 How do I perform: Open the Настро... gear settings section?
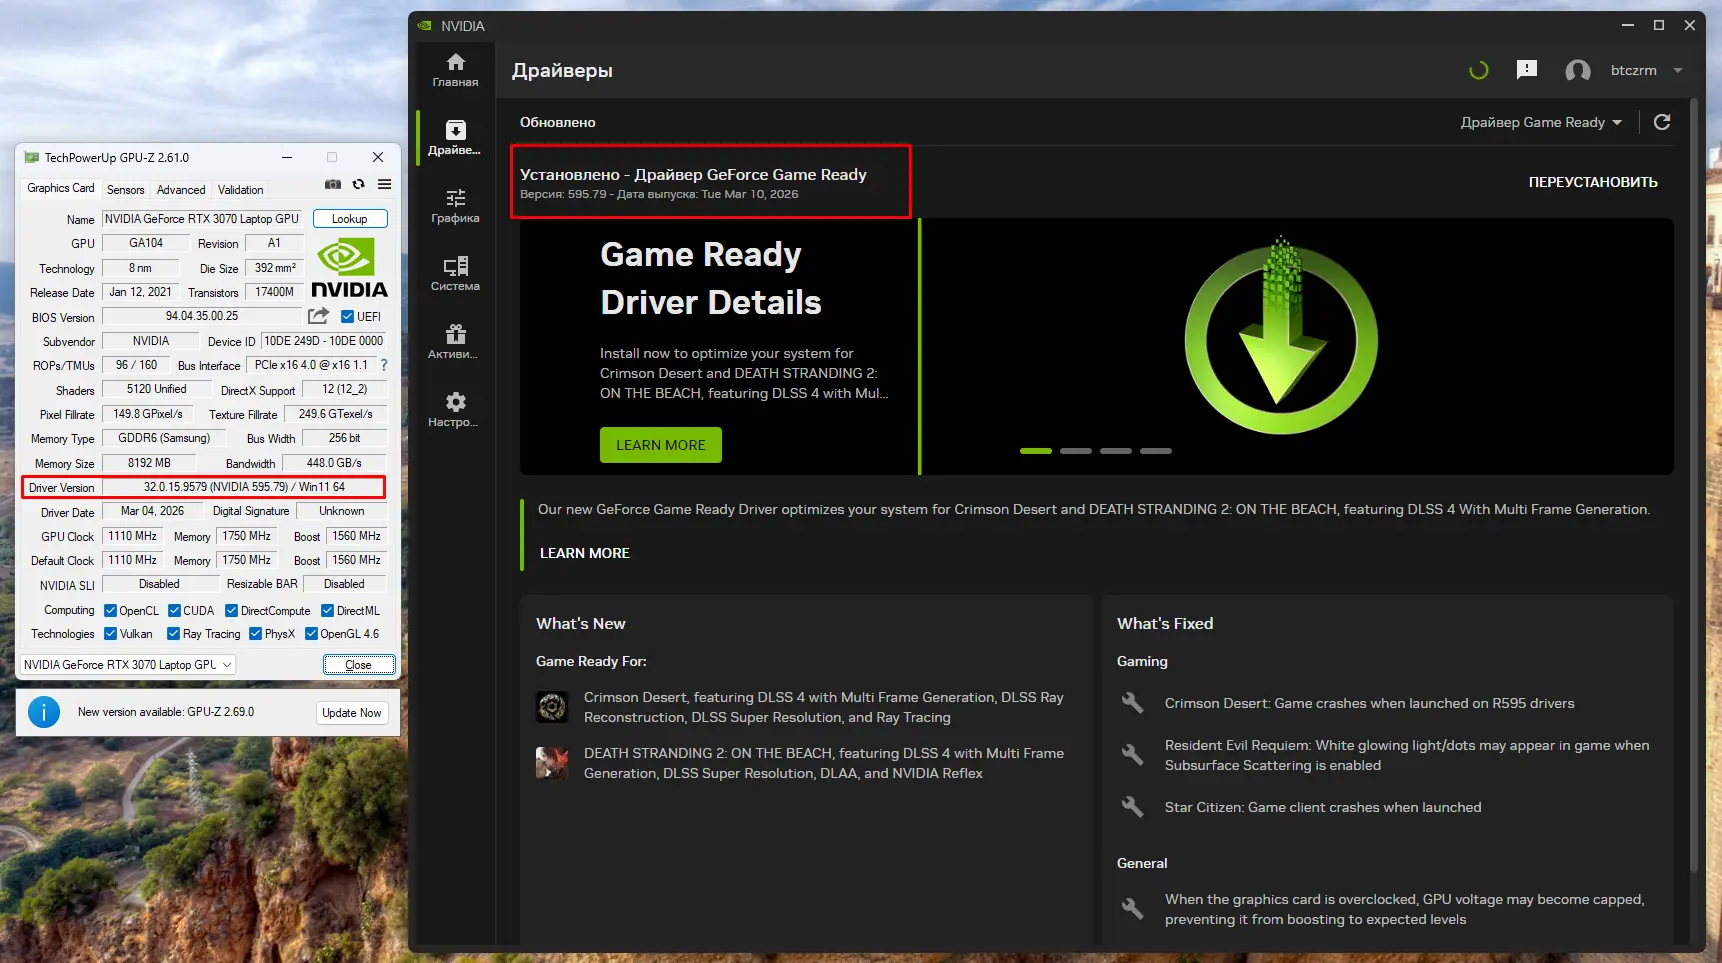[455, 410]
